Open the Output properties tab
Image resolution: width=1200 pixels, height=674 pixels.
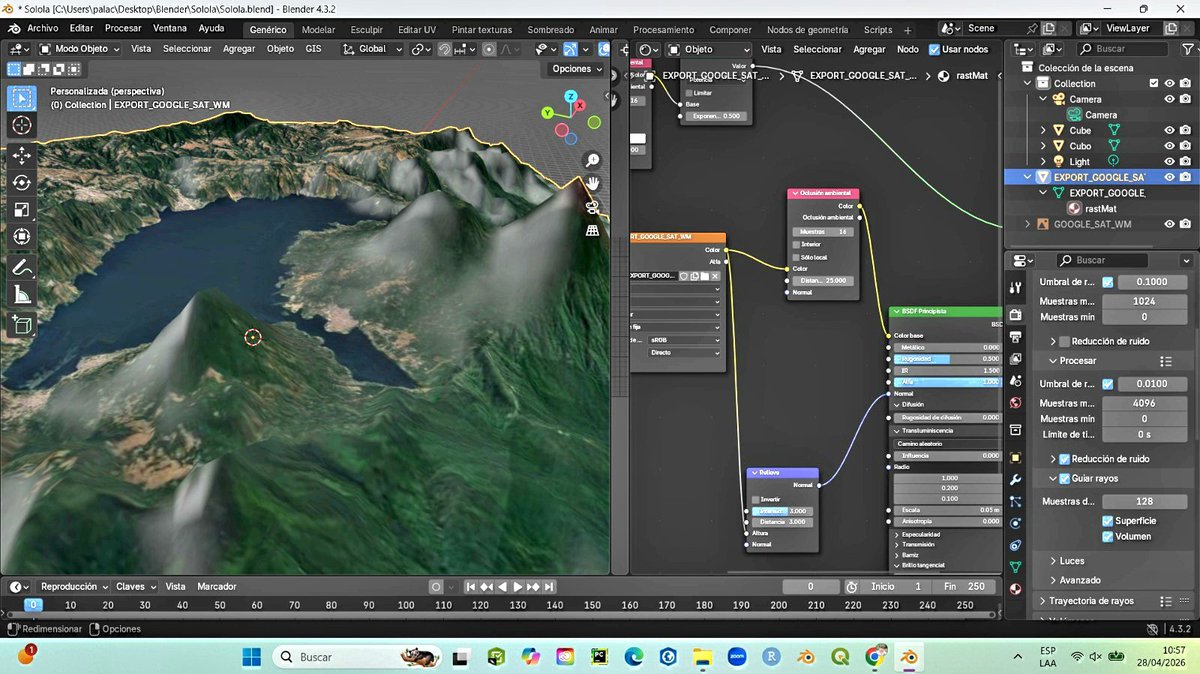click(x=1016, y=338)
